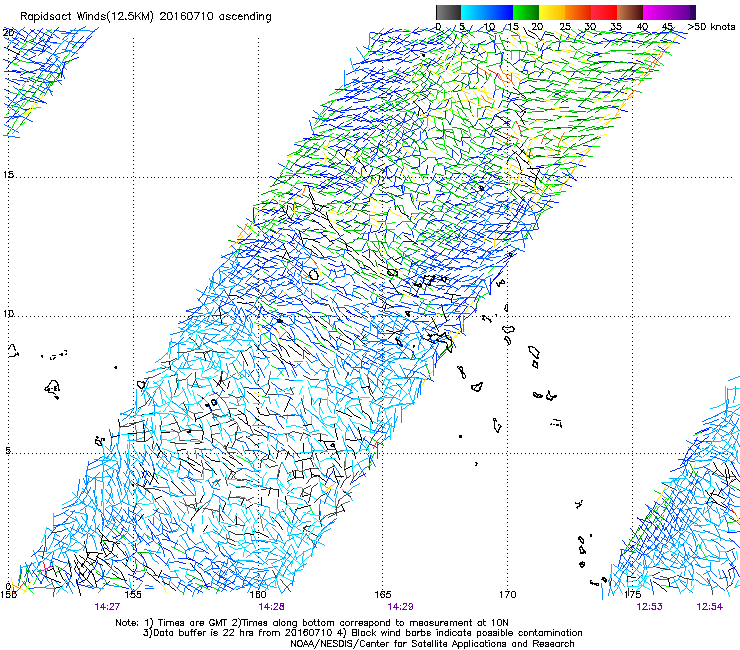
Task: Click the longitude label '170'
Action: point(507,594)
